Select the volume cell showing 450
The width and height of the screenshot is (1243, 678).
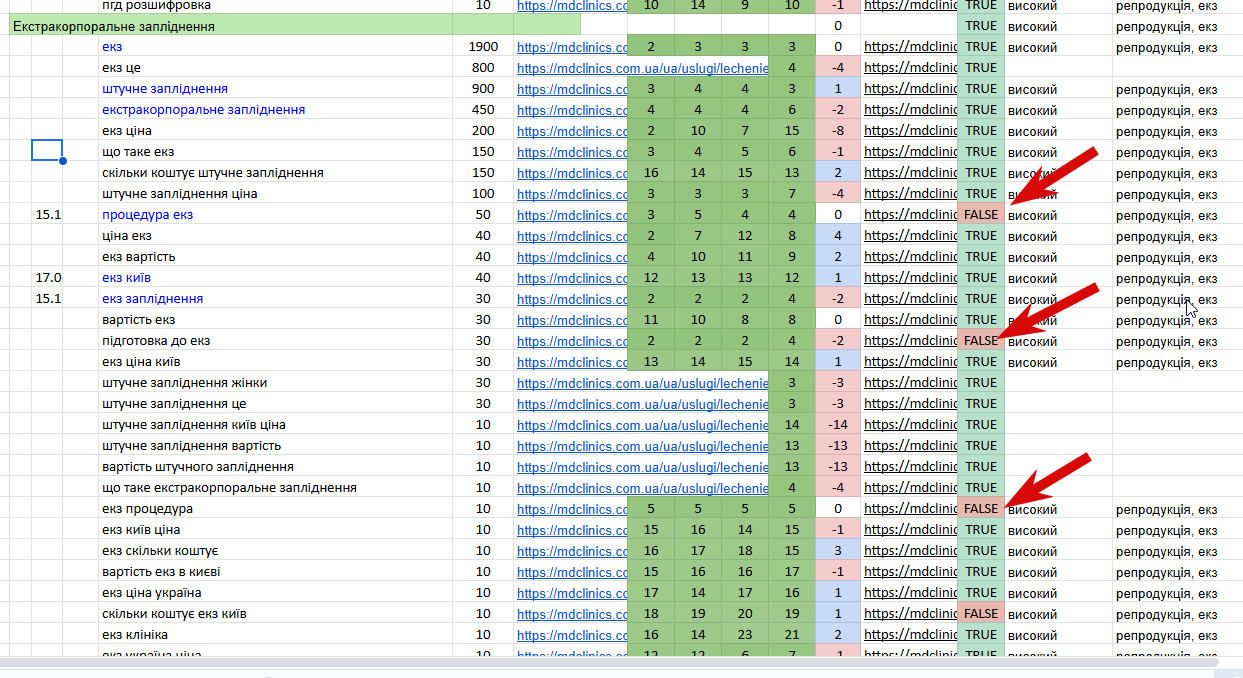(483, 110)
